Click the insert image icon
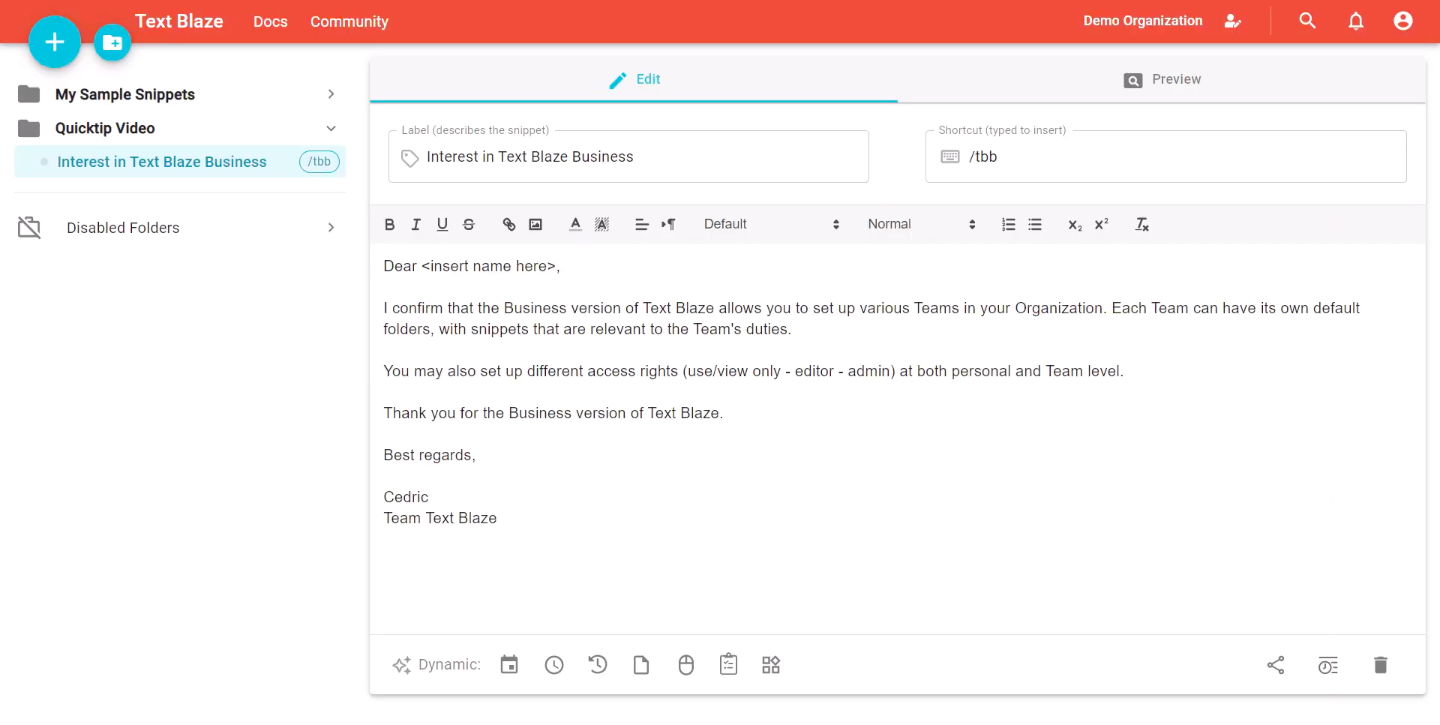This screenshot has width=1440, height=725. (x=536, y=225)
